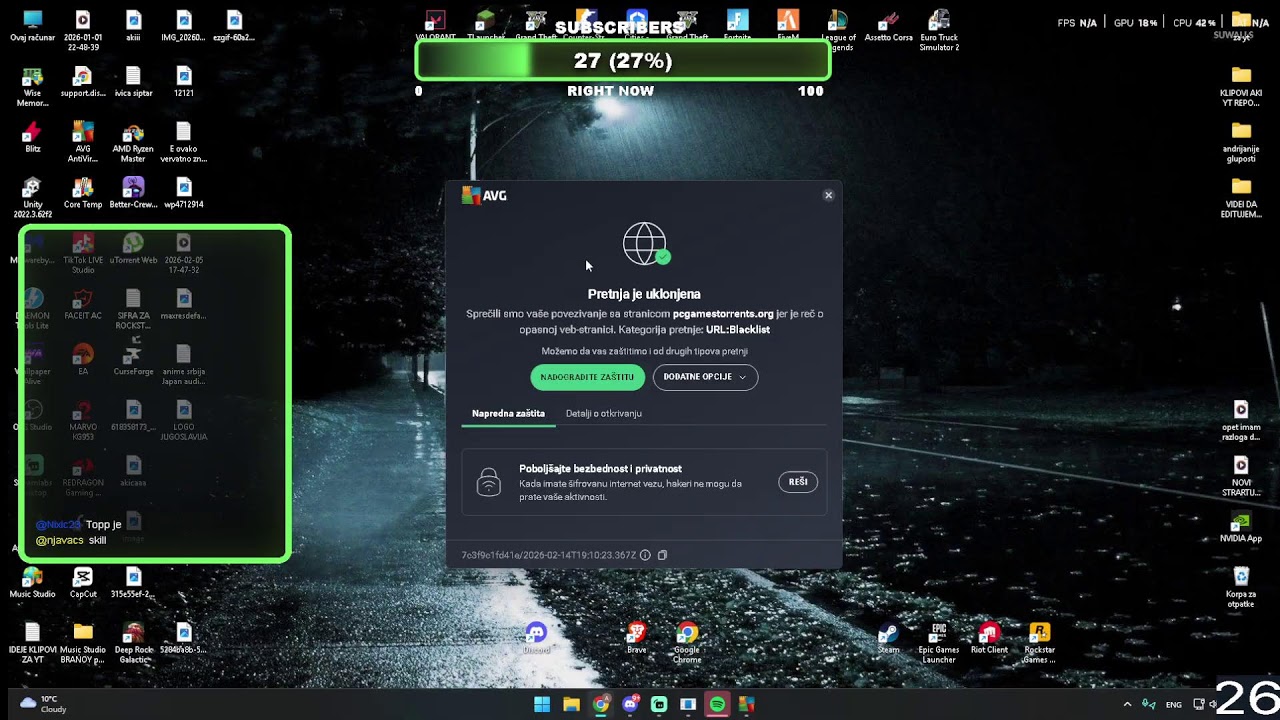Switch to Chrome on the taskbar
The width and height of the screenshot is (1280, 720).
click(x=600, y=704)
